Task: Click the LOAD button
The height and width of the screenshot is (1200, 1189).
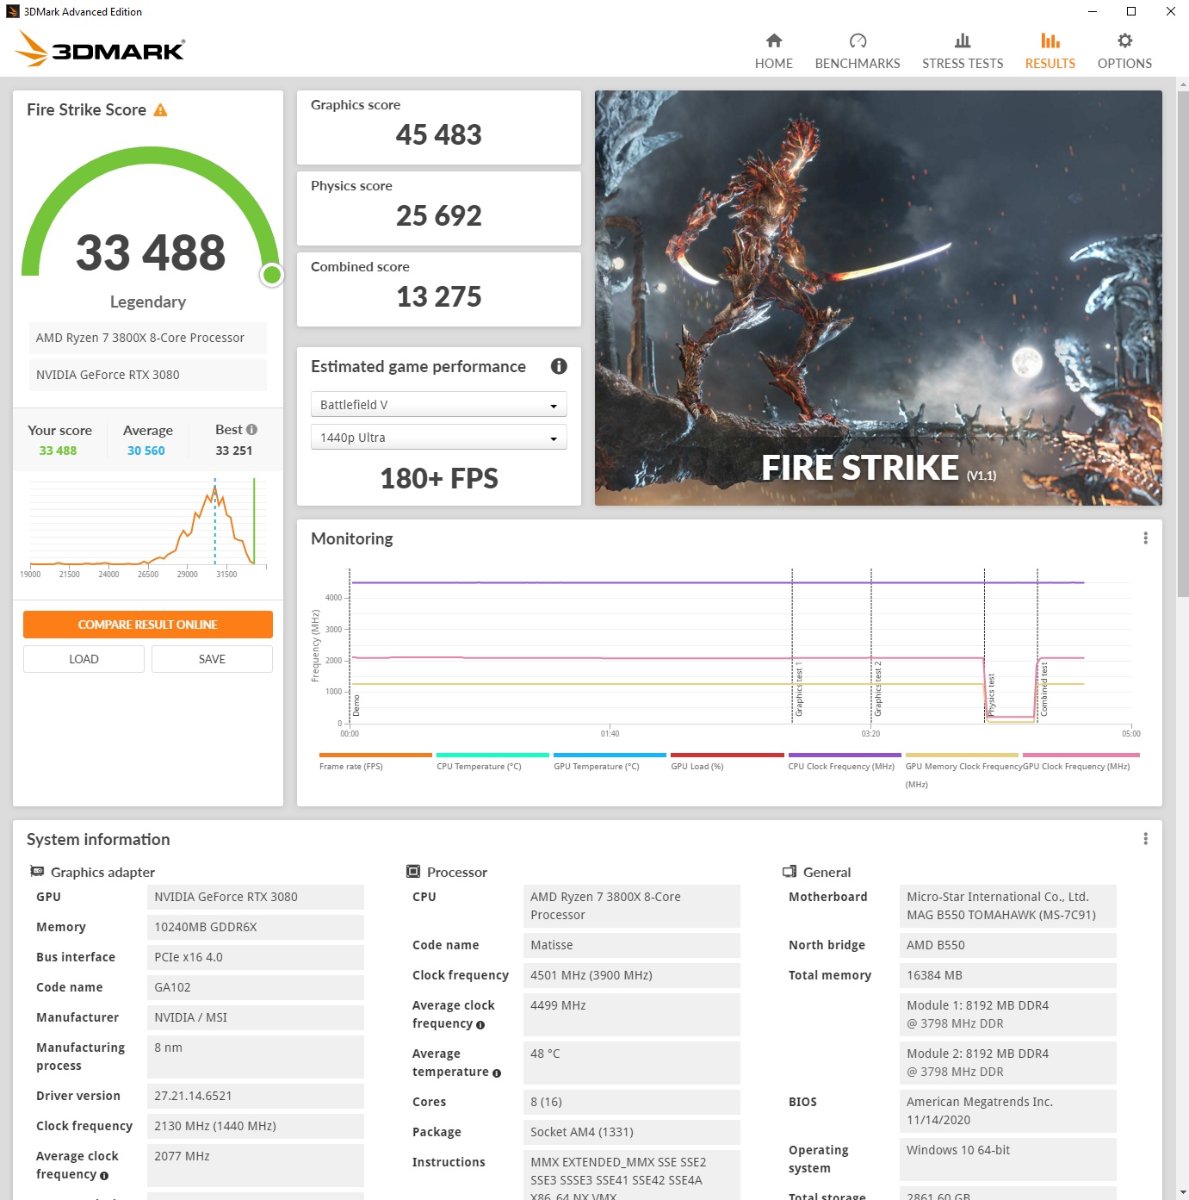Action: click(84, 659)
